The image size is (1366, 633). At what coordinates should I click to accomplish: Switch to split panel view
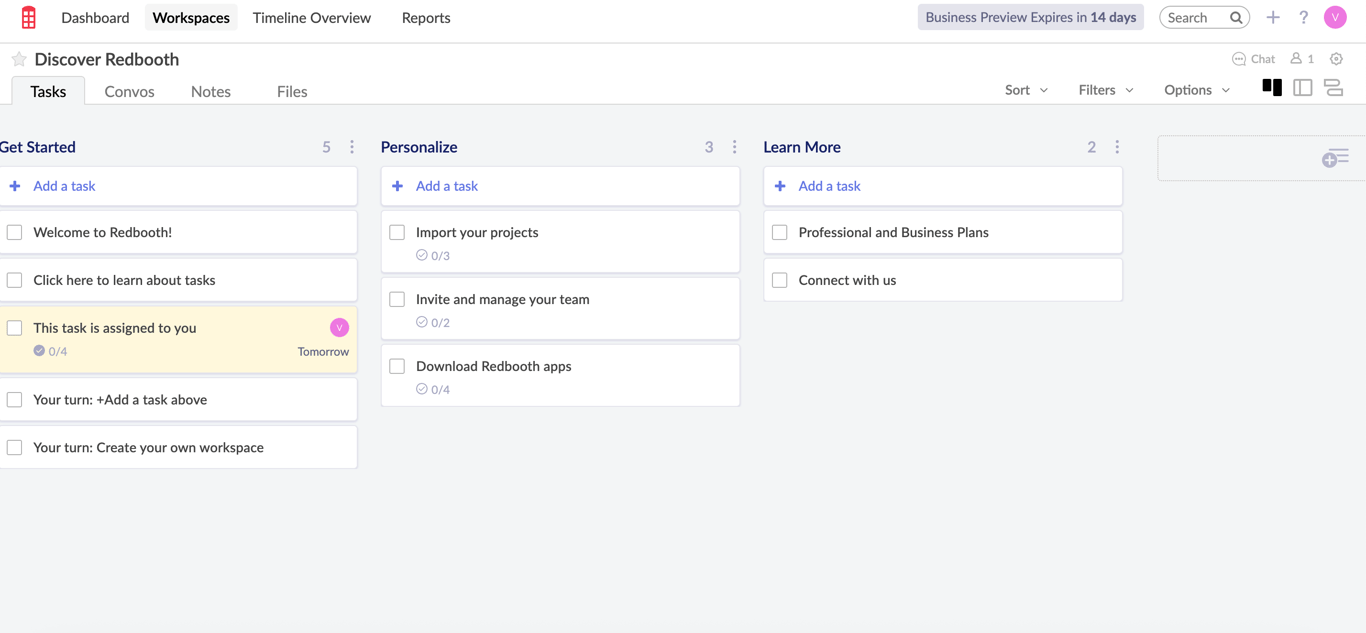(1302, 88)
